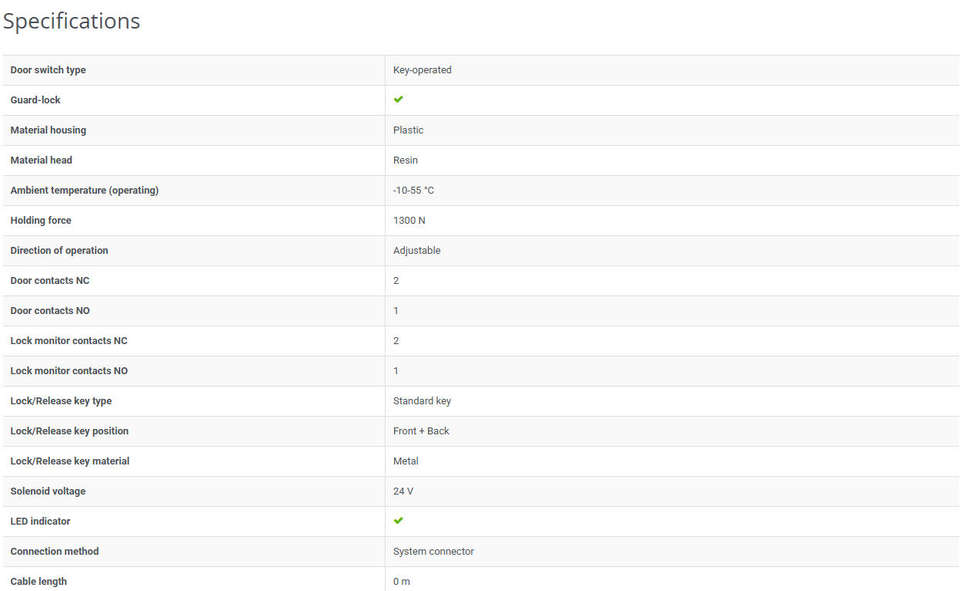The height and width of the screenshot is (591, 960).
Task: Select the Door switch type label
Action: (x=48, y=70)
